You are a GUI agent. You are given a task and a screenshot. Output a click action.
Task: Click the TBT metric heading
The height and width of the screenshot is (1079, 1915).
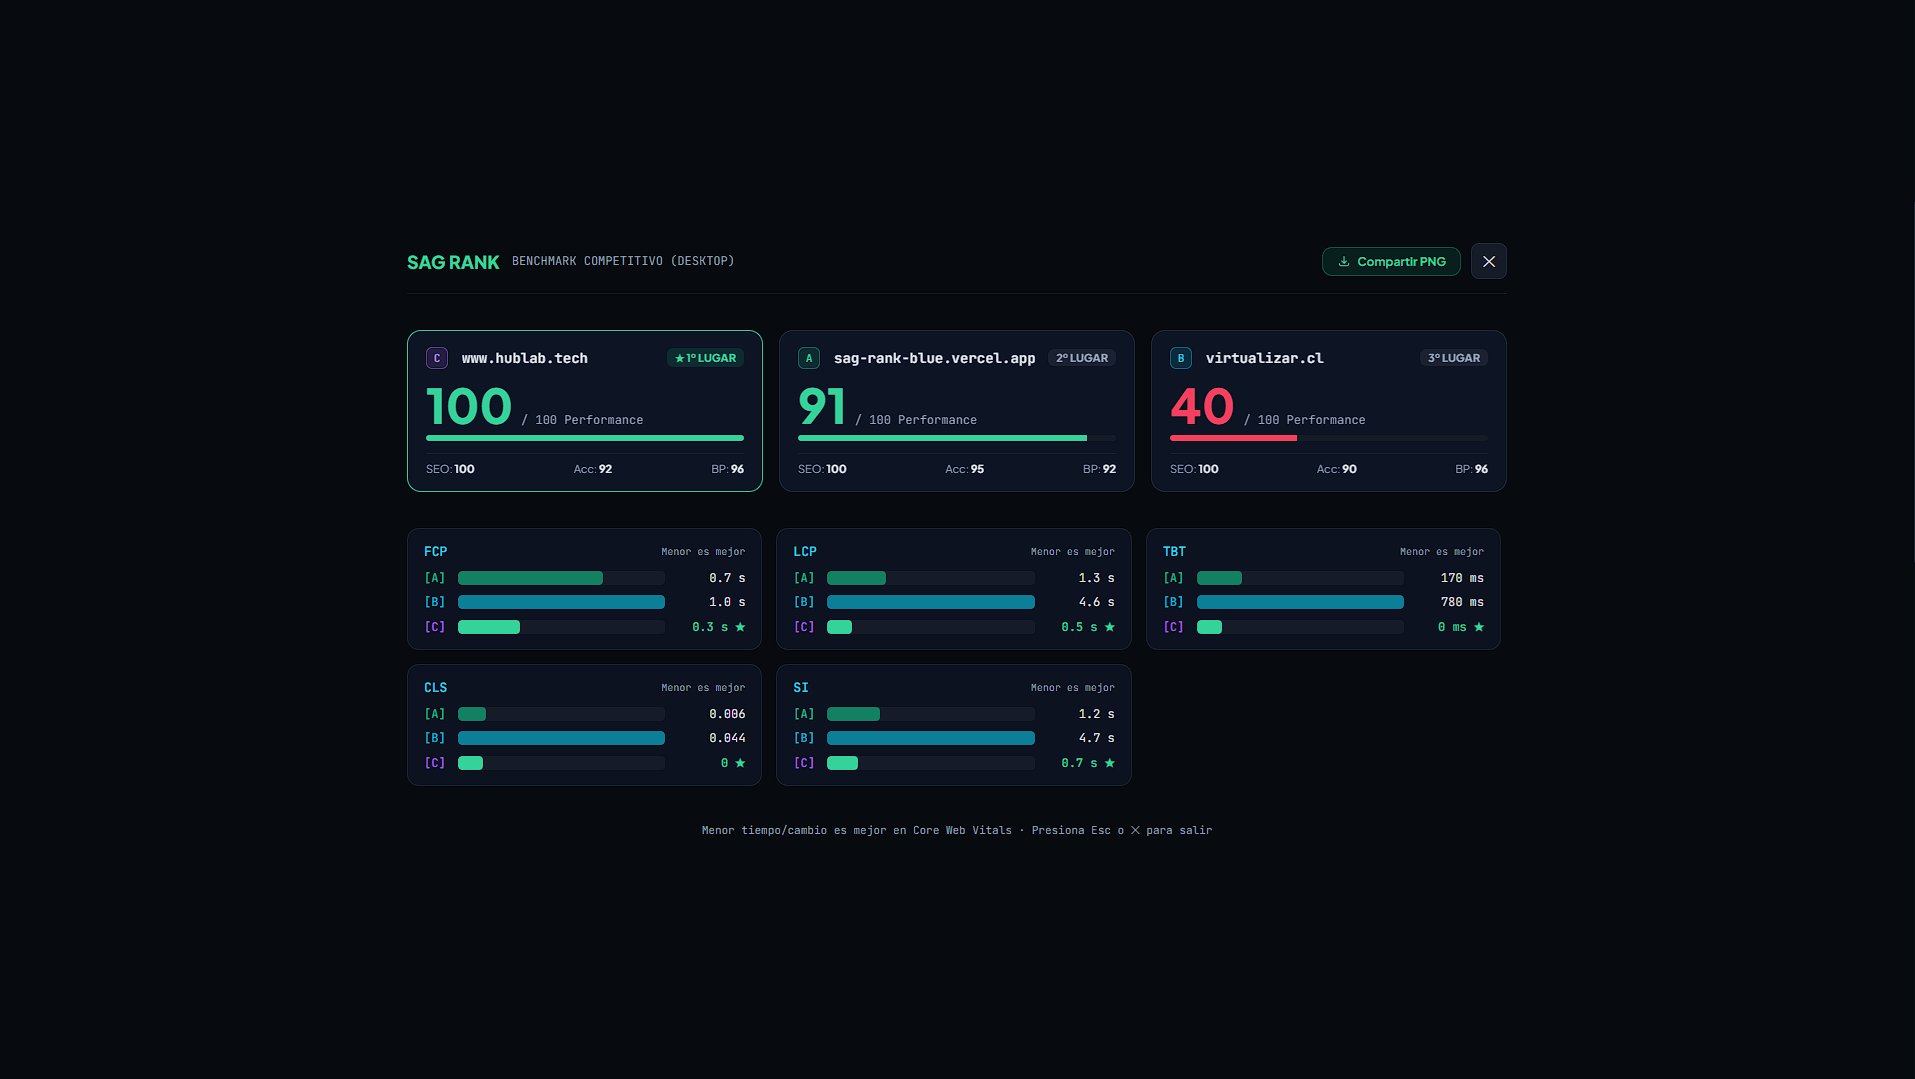pyautogui.click(x=1175, y=552)
